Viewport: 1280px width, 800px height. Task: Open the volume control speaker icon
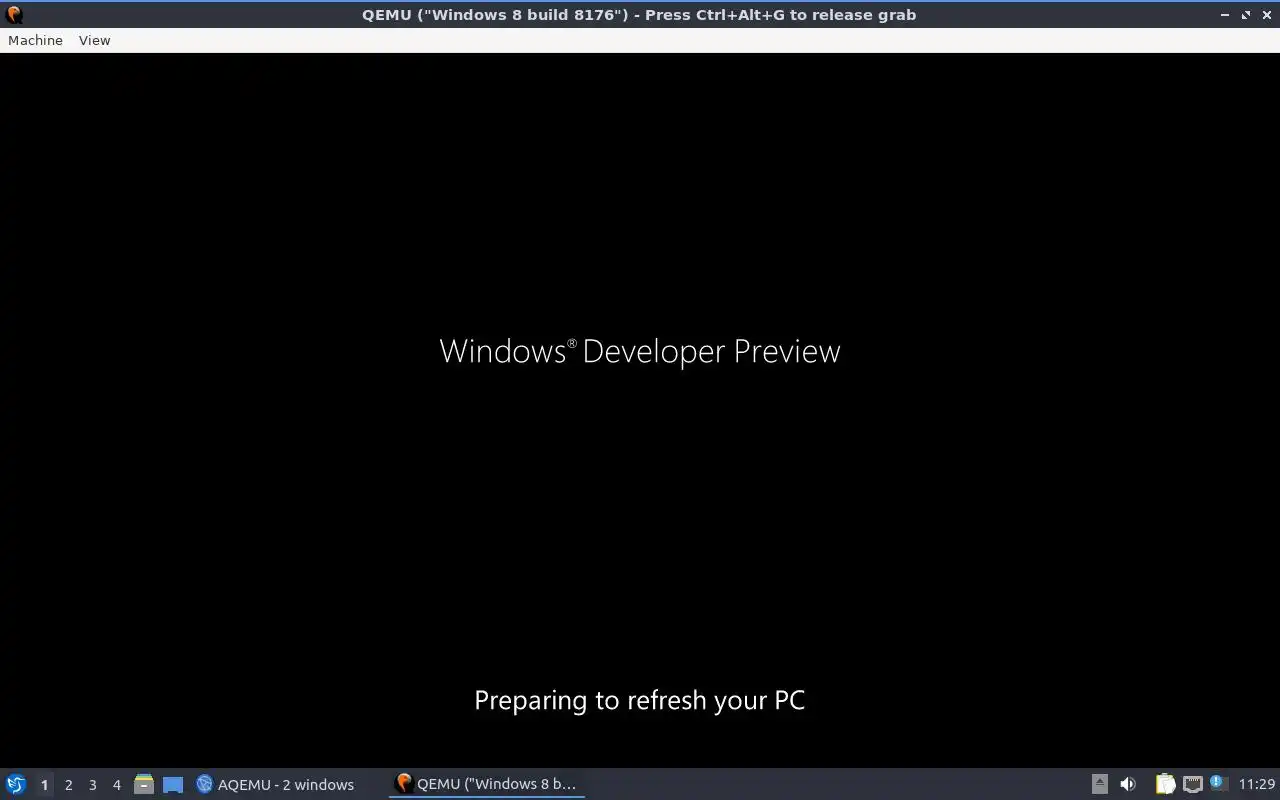[x=1128, y=784]
